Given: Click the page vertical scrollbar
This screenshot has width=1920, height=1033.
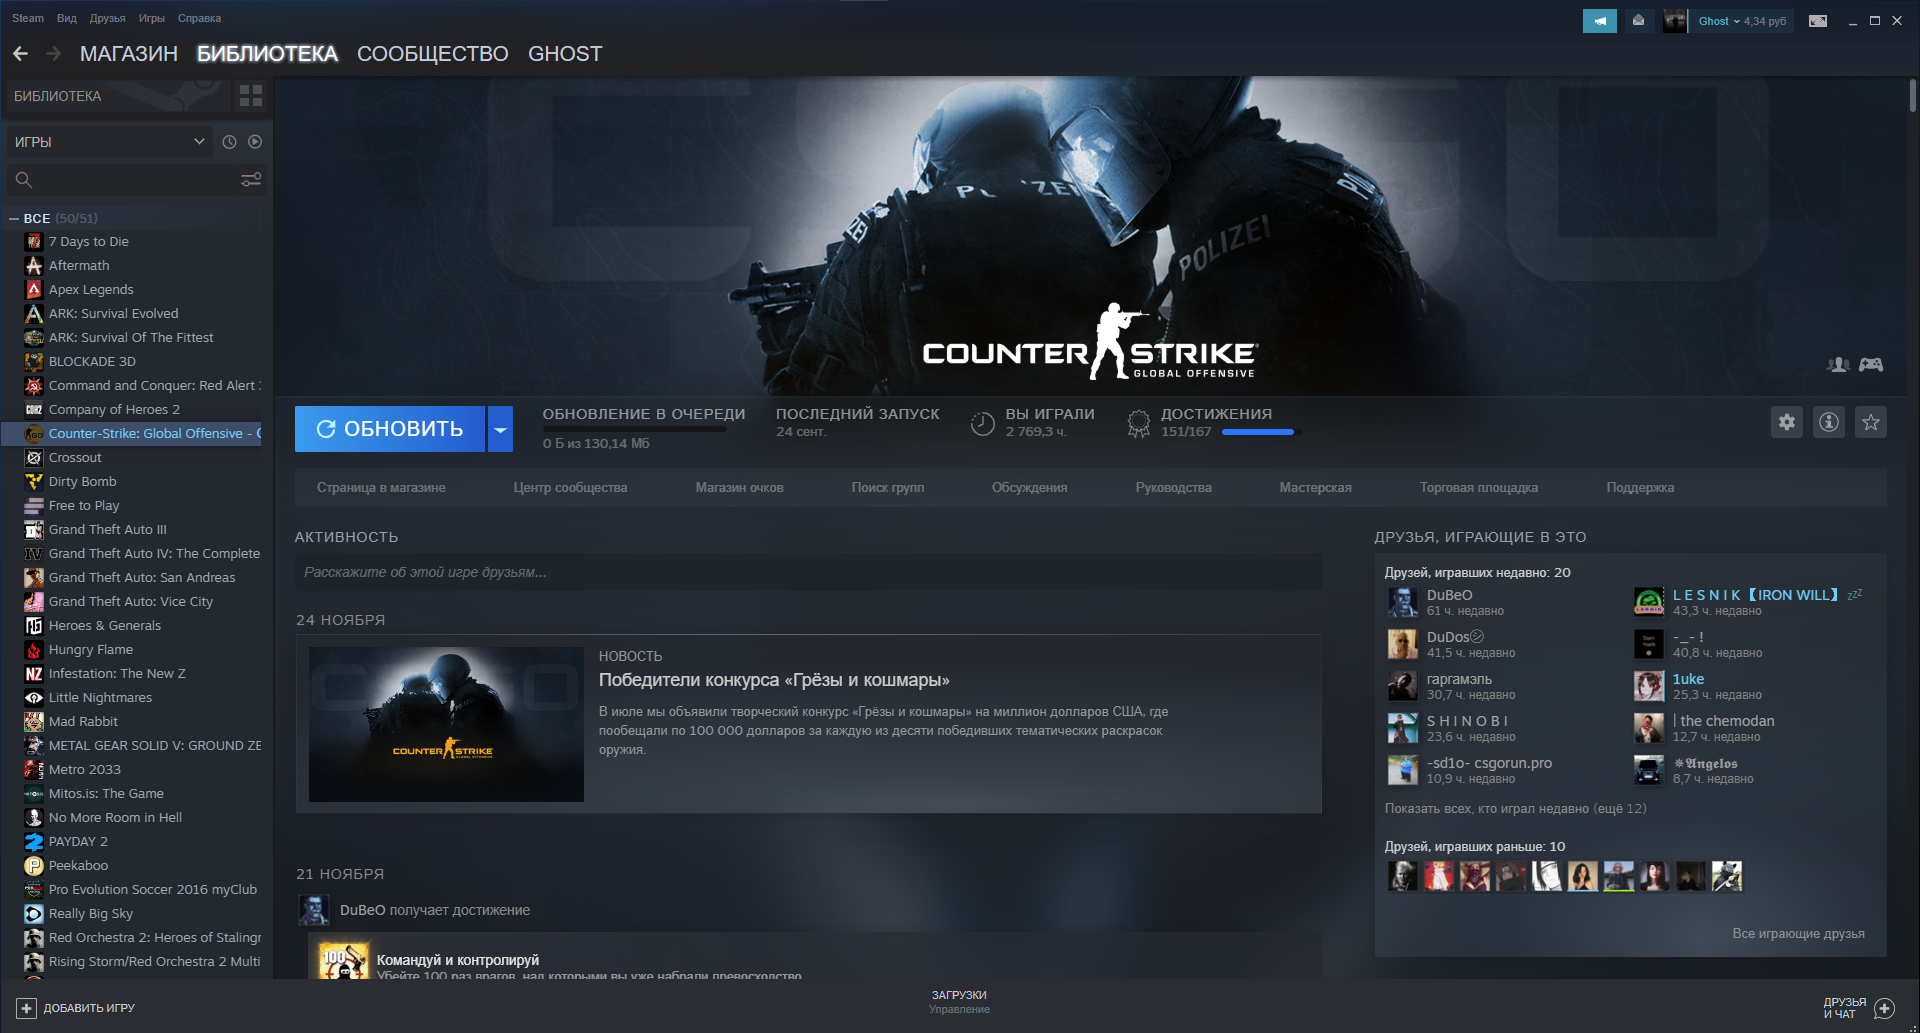Looking at the screenshot, I should [1912, 96].
